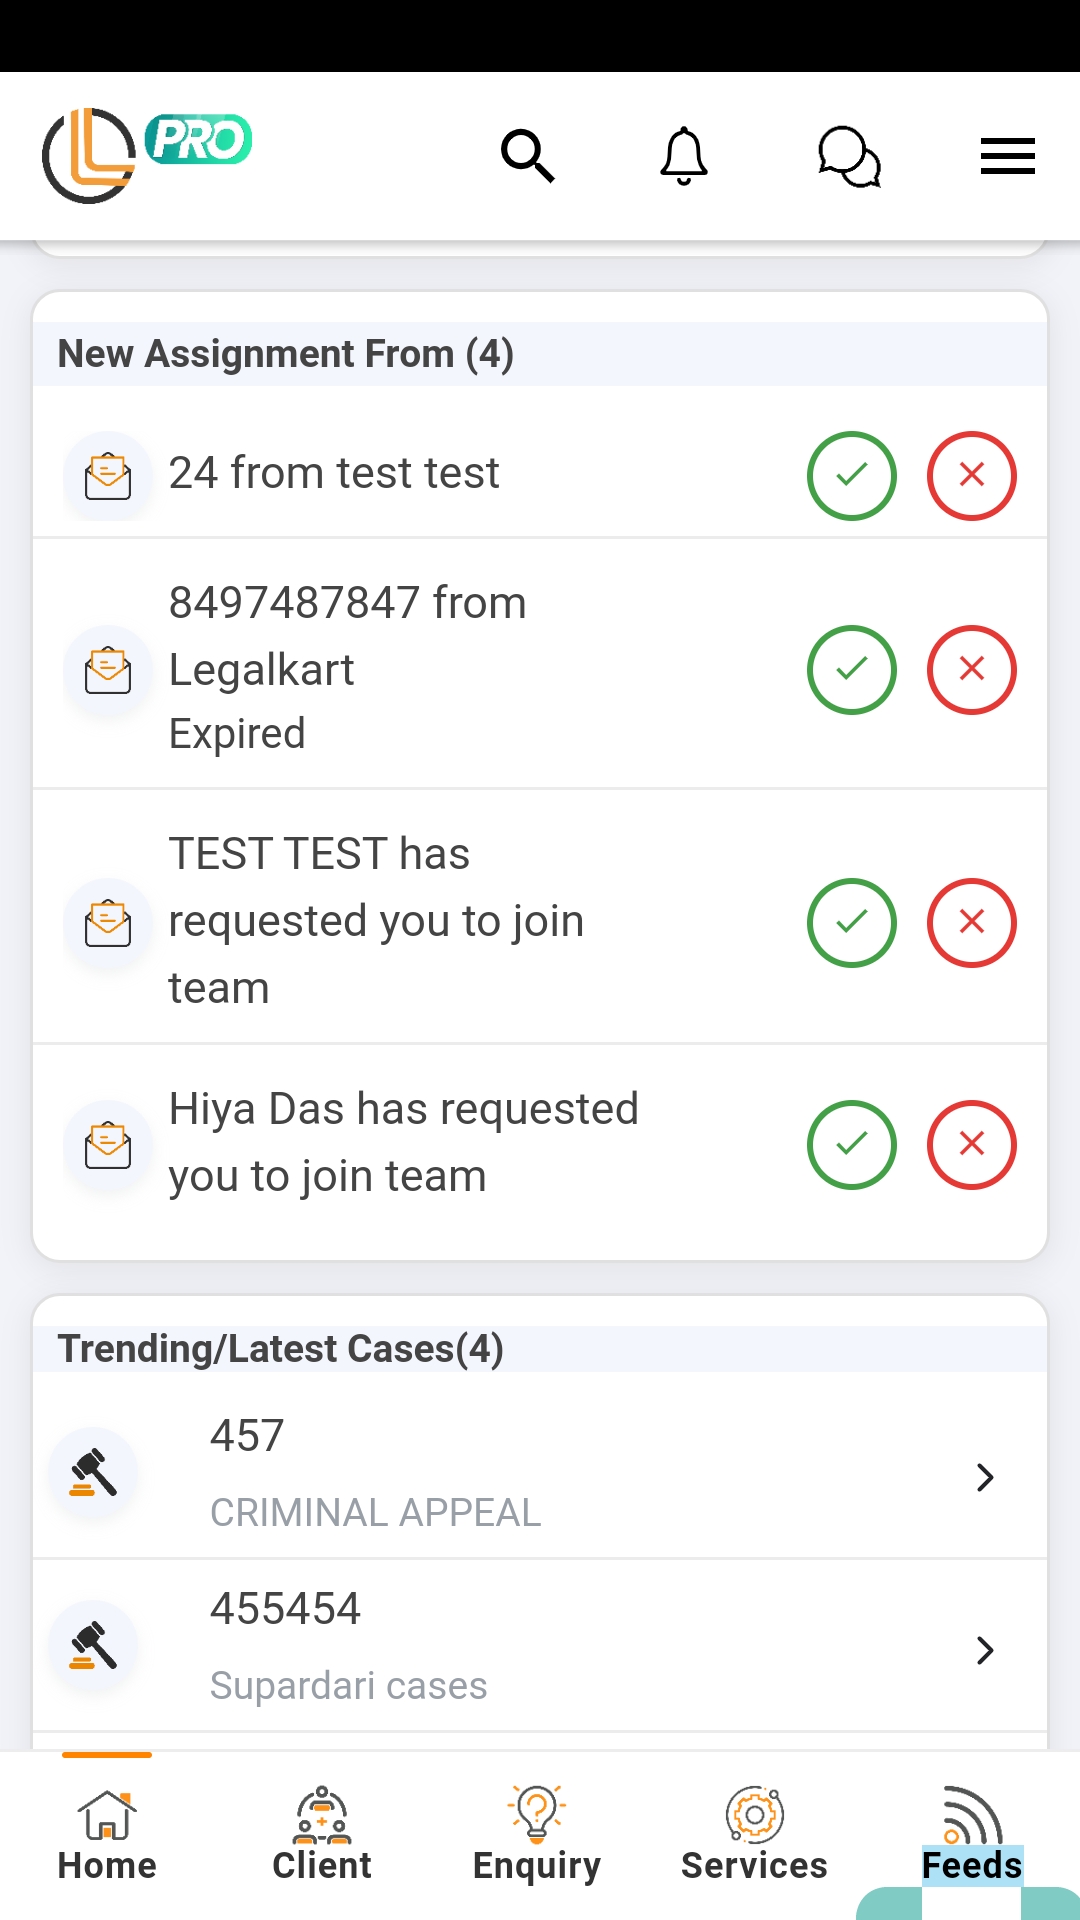Screen dimensions: 1080x1920
Task: Open the search magnifier icon
Action: click(527, 156)
